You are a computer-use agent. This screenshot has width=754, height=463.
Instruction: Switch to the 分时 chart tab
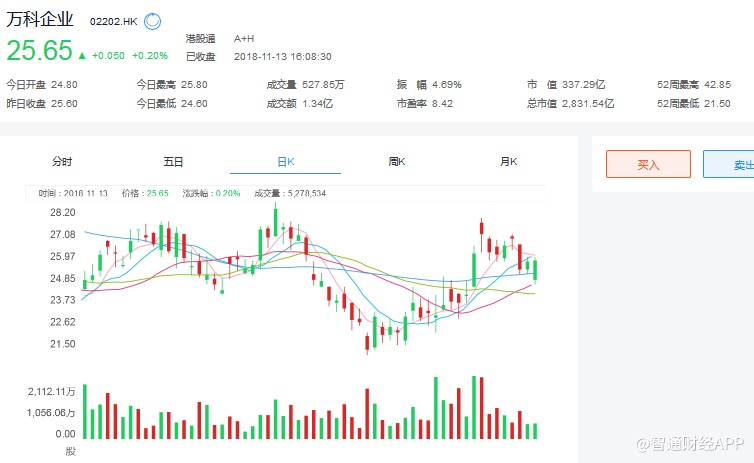pos(62,161)
